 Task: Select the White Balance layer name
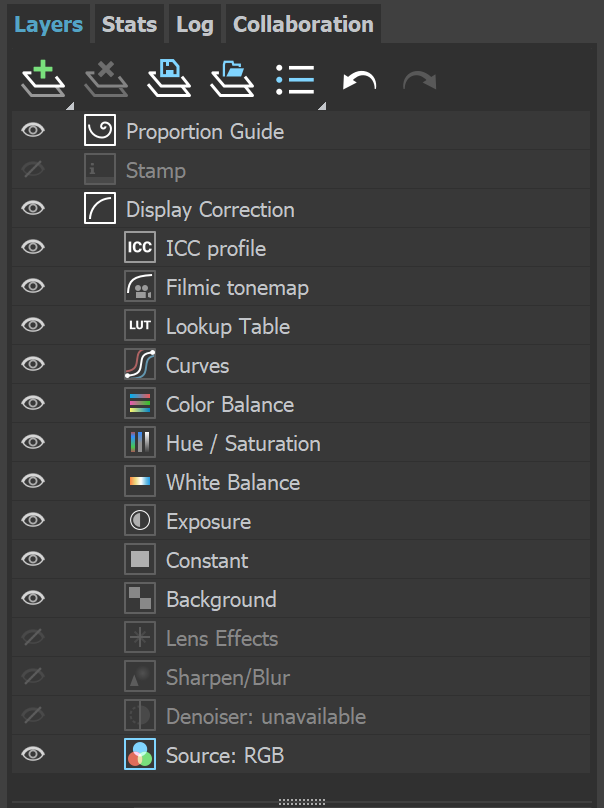click(233, 482)
